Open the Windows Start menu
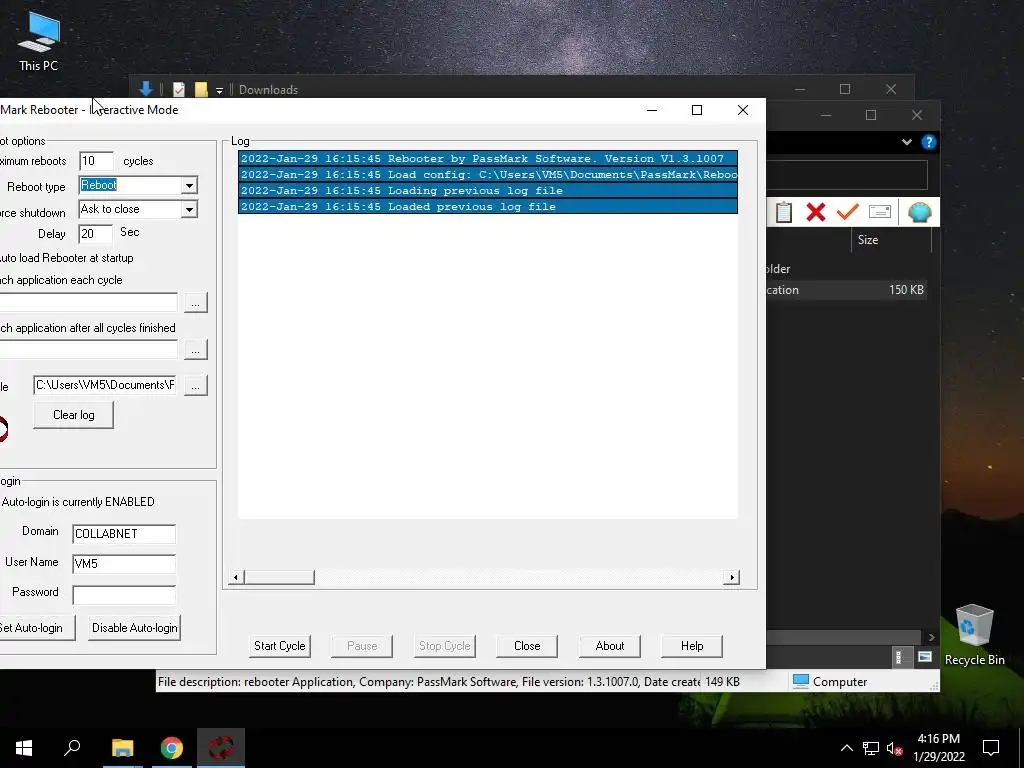1024x768 pixels. tap(24, 748)
